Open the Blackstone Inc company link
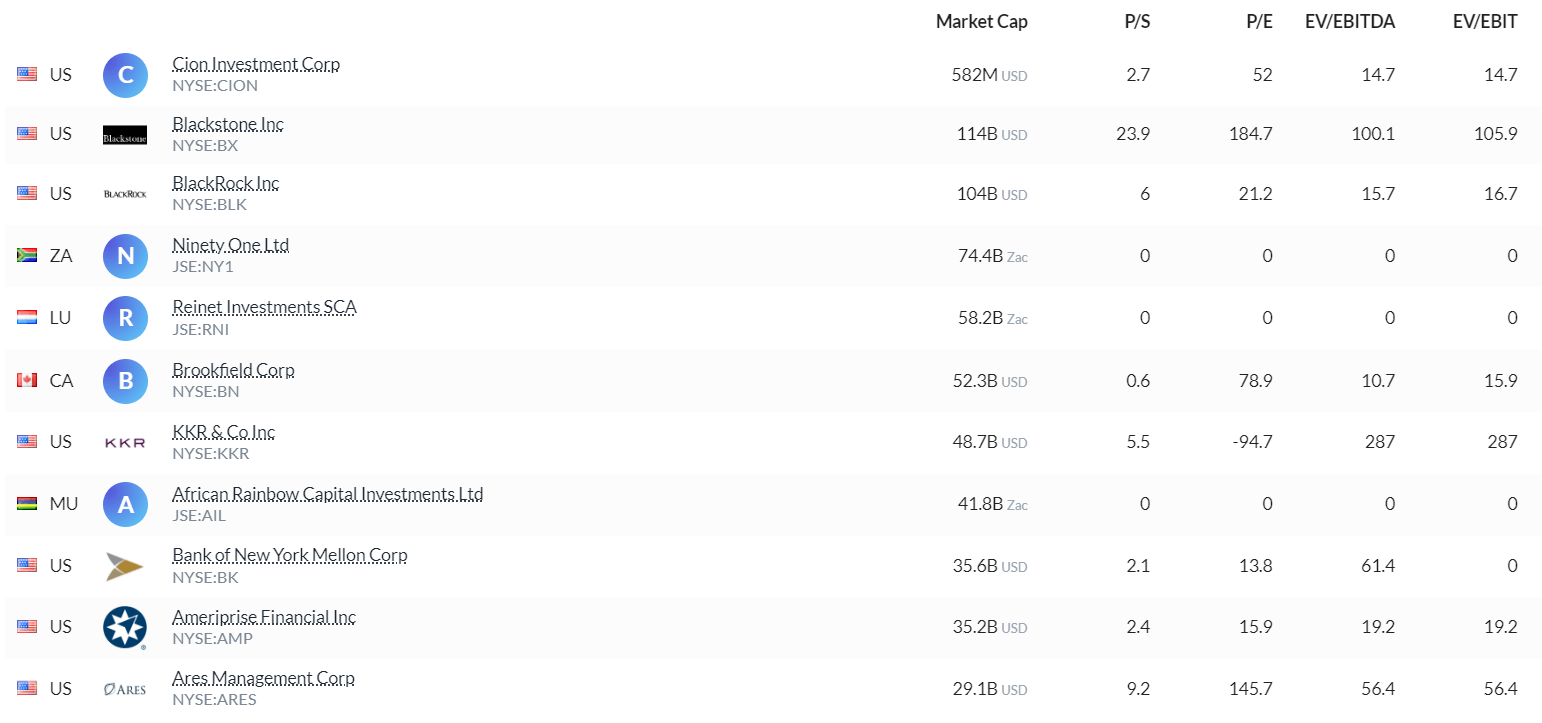 pos(228,124)
